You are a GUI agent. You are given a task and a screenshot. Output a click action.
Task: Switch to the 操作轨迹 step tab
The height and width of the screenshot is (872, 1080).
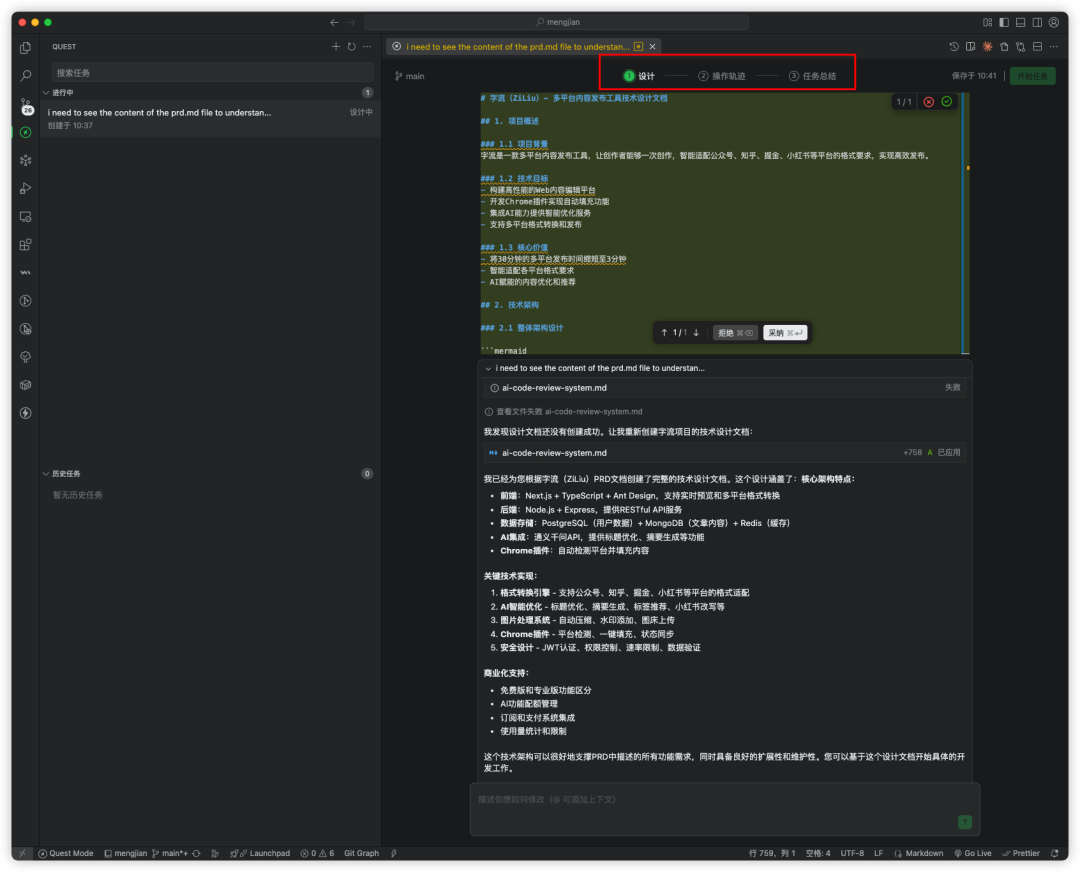coord(721,76)
